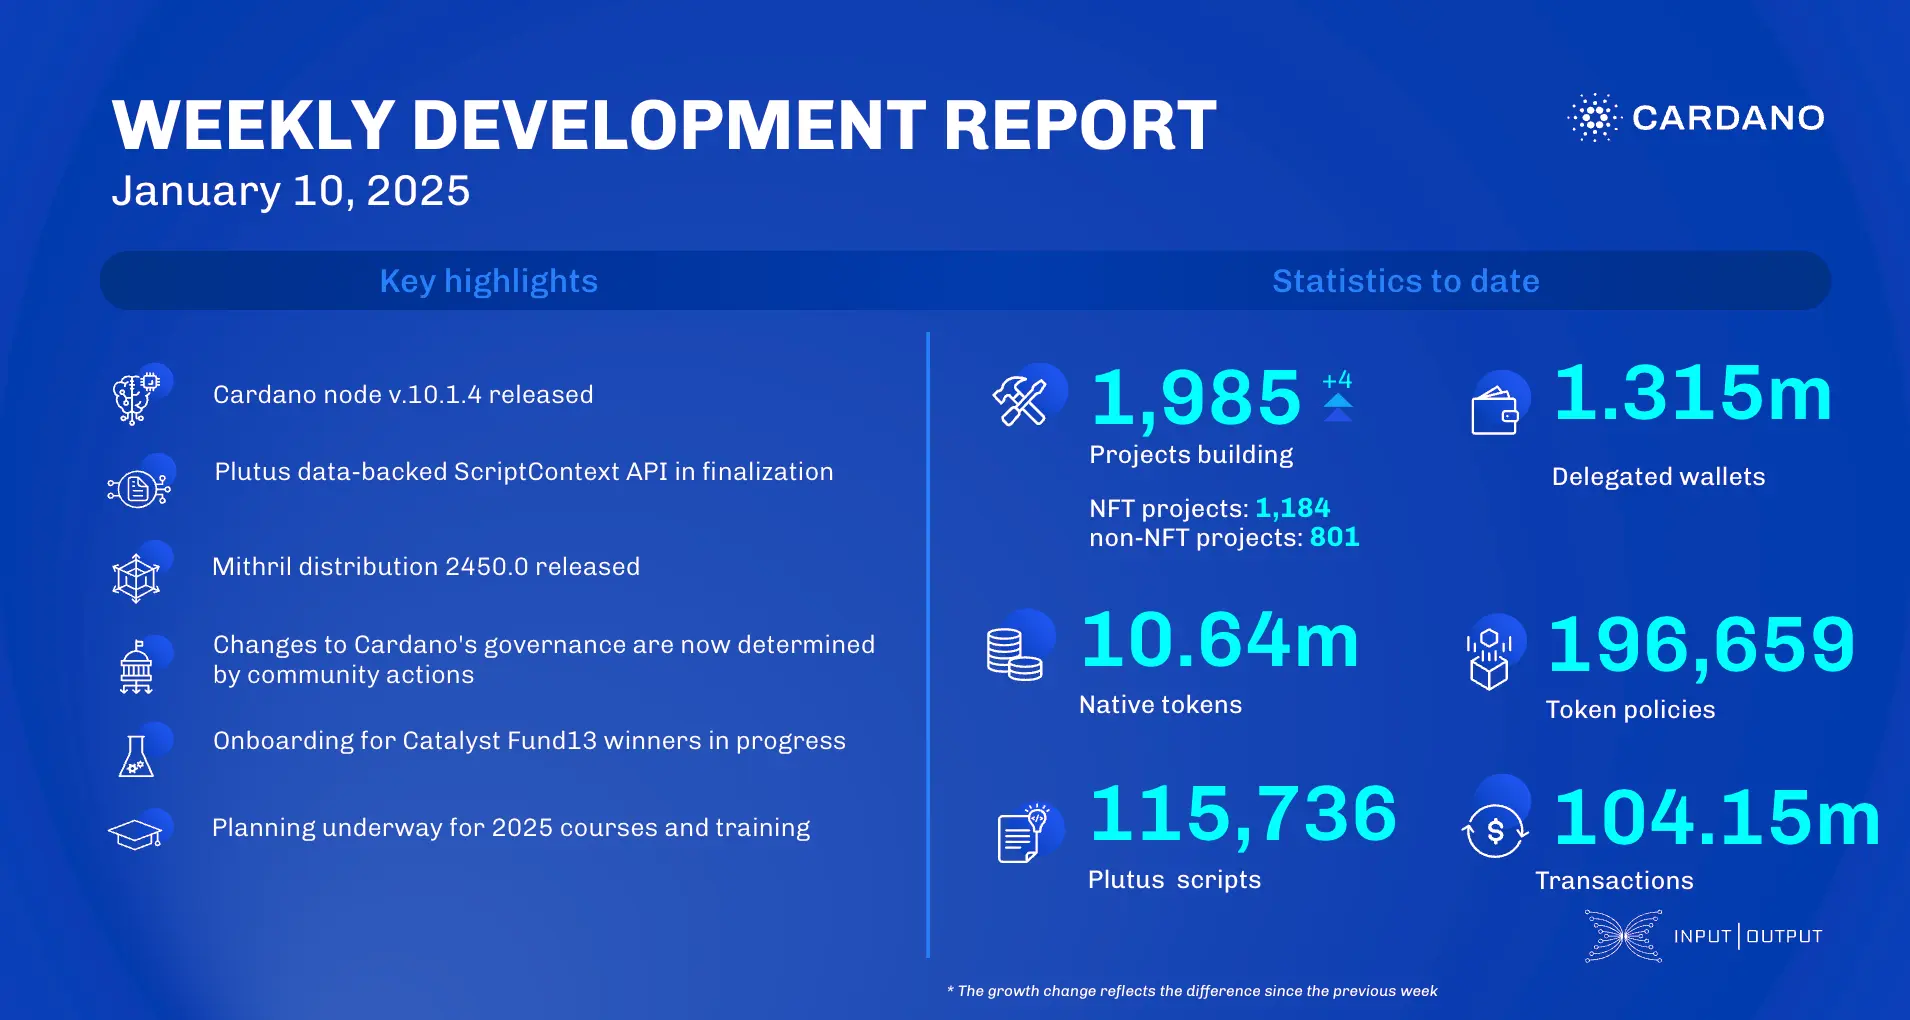
Task: Click the 1.315m Delegated wallets statistic
Action: [x=1693, y=393]
